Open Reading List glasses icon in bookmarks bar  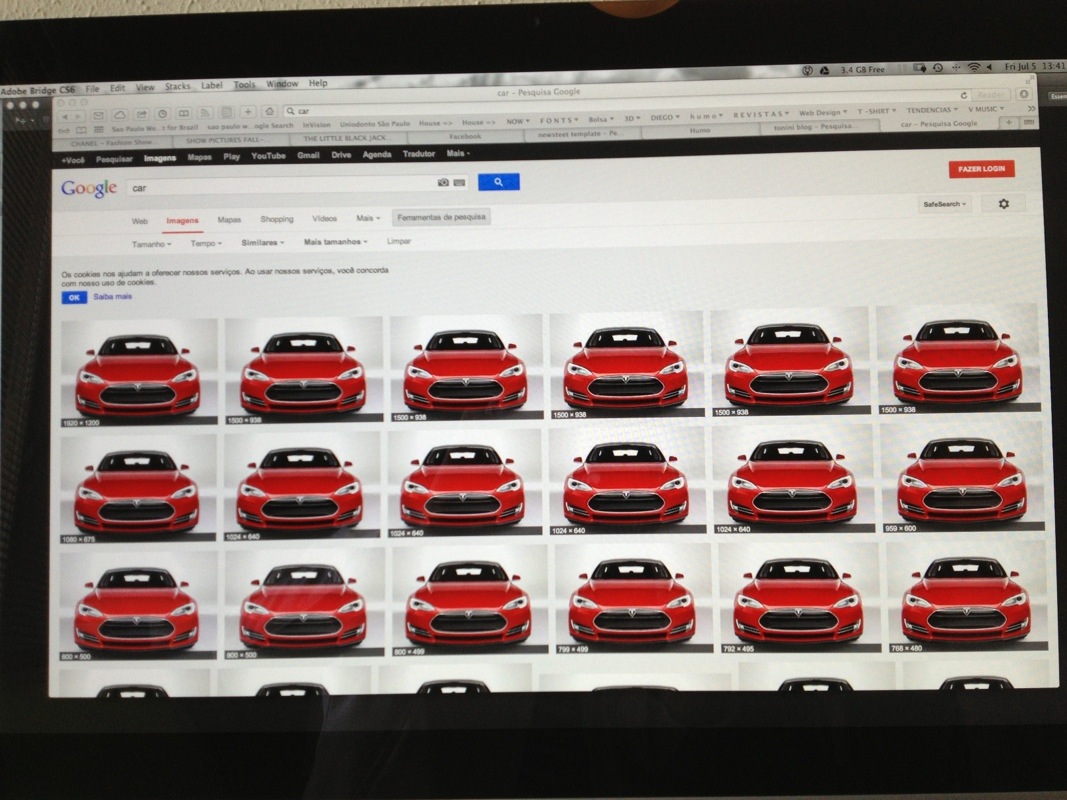click(64, 131)
